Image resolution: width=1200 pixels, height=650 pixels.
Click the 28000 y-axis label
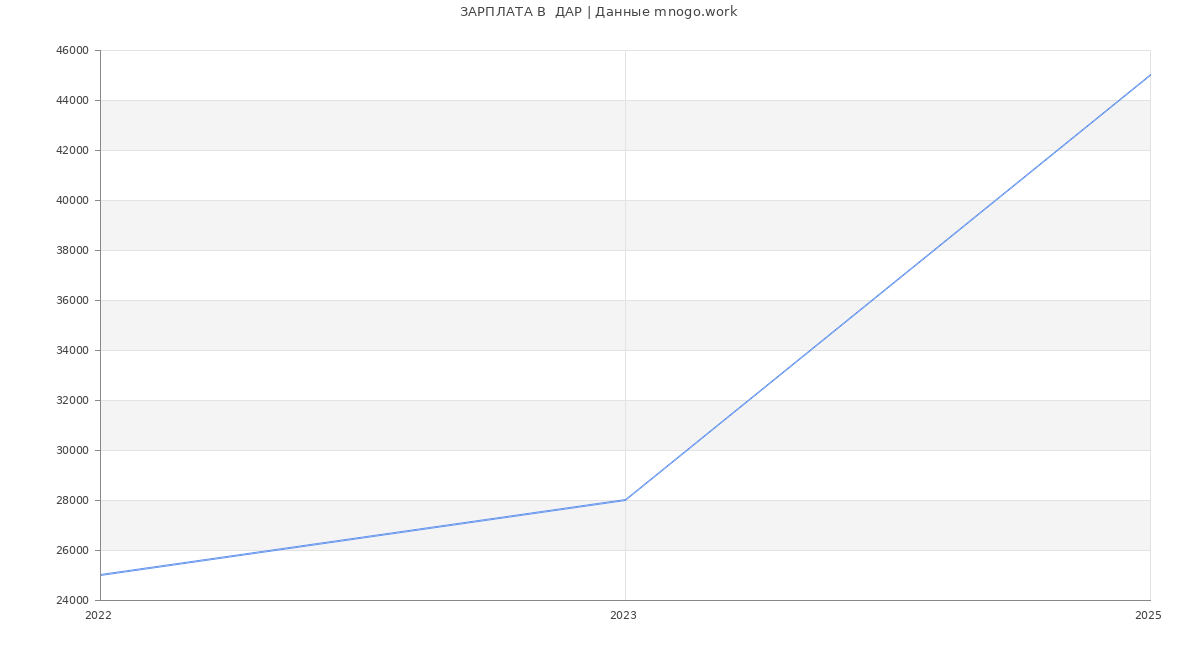(x=73, y=500)
